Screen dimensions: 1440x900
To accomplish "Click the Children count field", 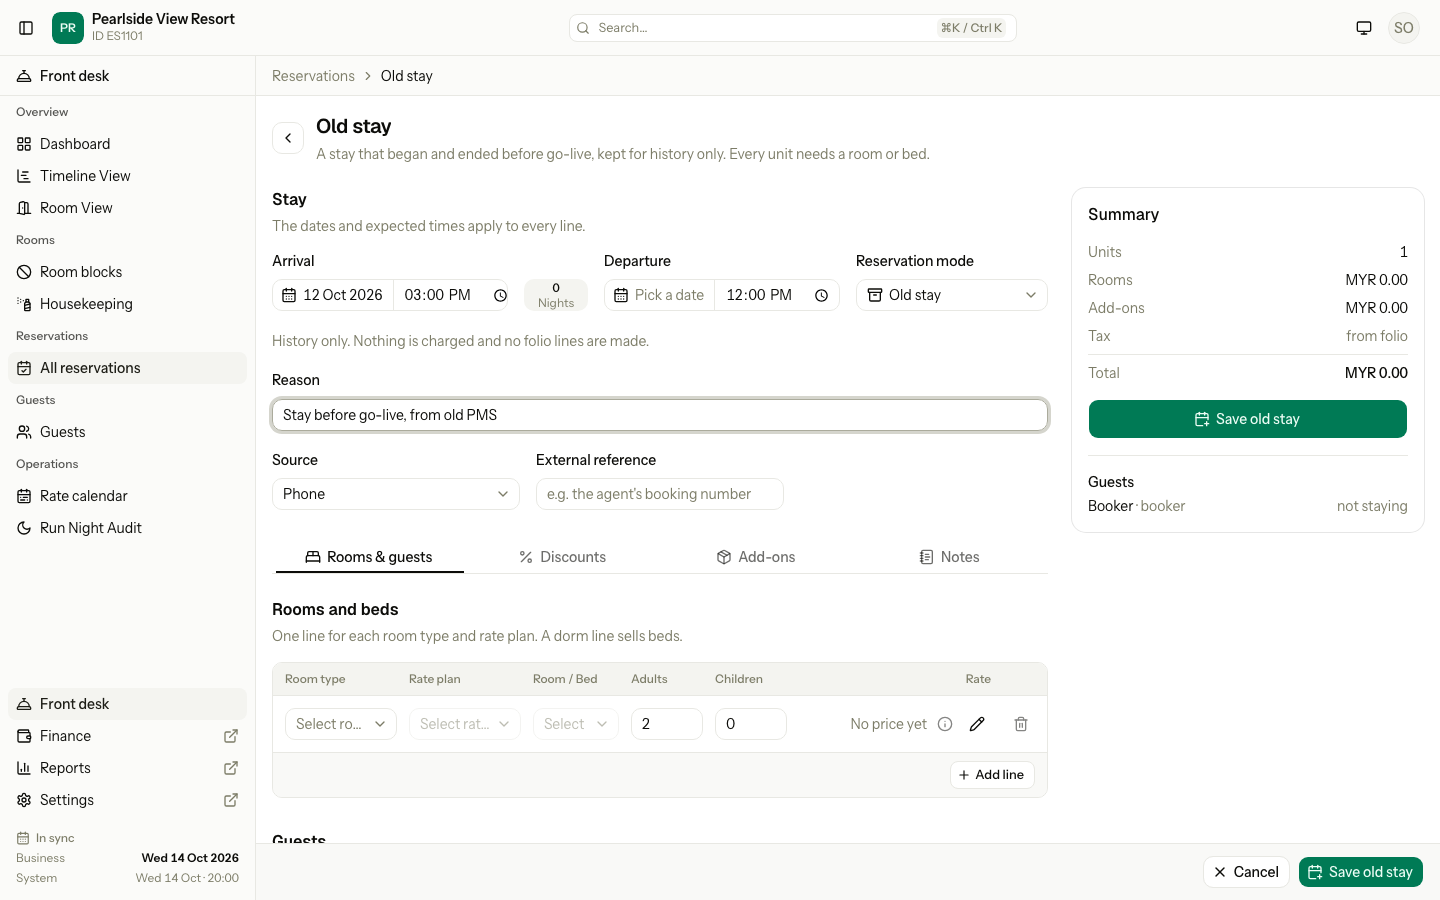I will coord(751,724).
